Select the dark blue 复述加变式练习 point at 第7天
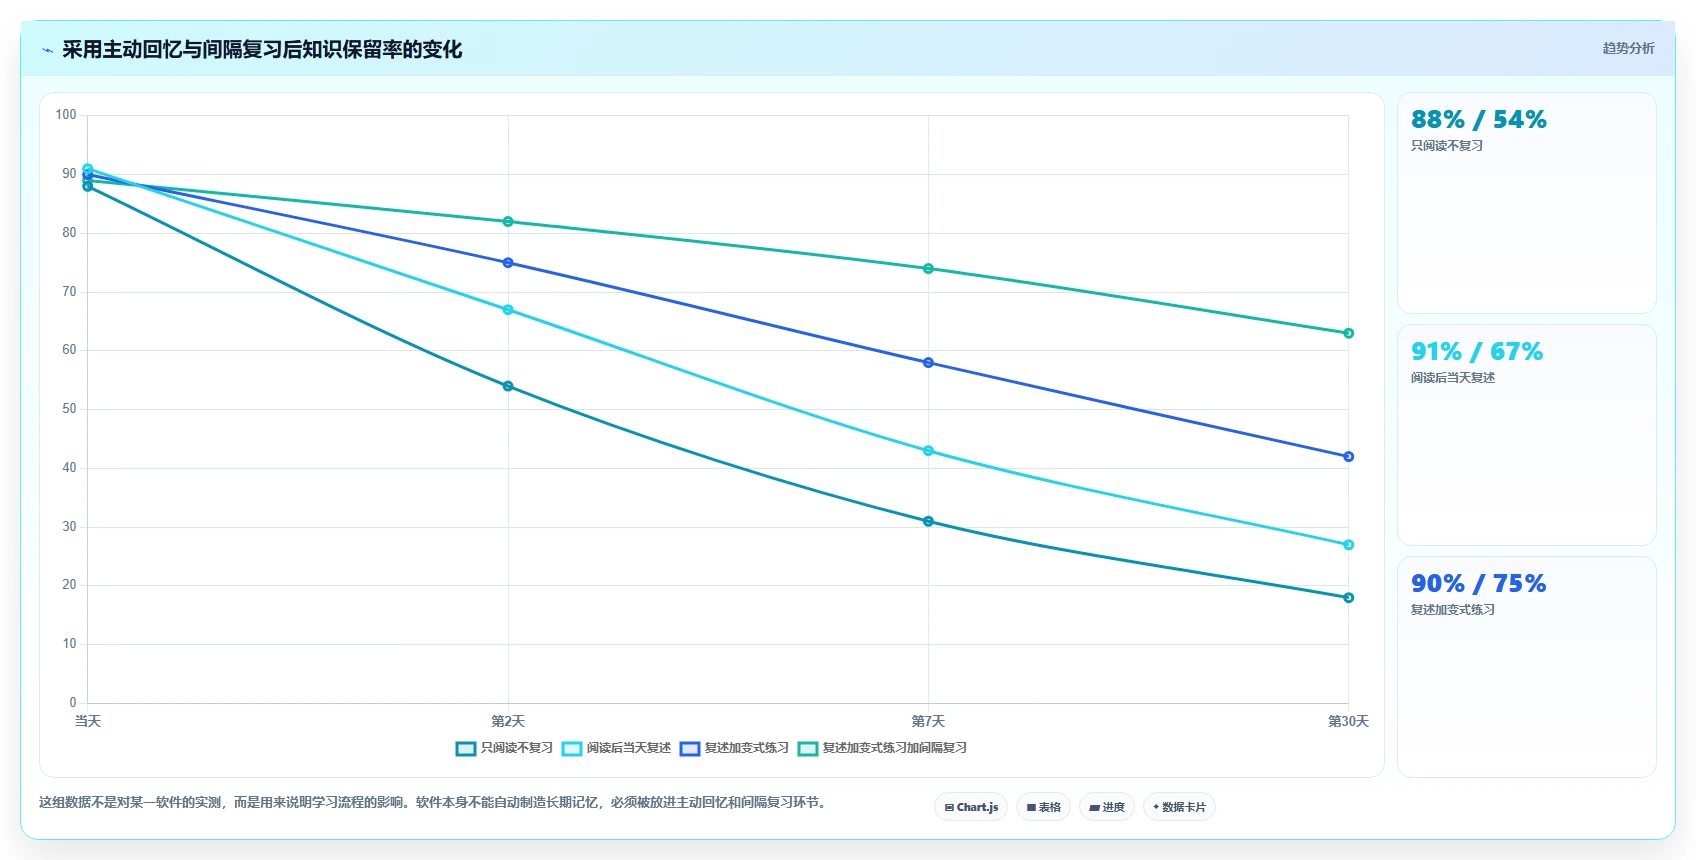This screenshot has height=860, width=1696. [x=928, y=363]
